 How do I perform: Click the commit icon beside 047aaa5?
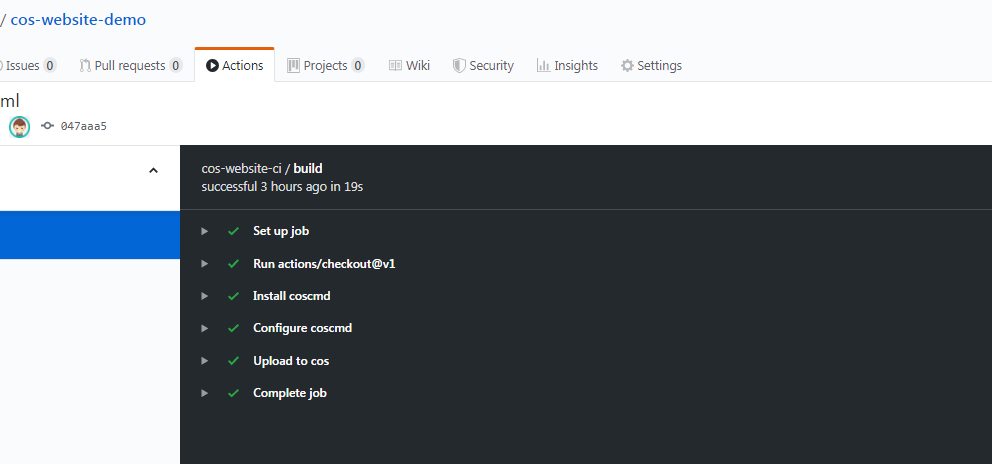[47, 126]
